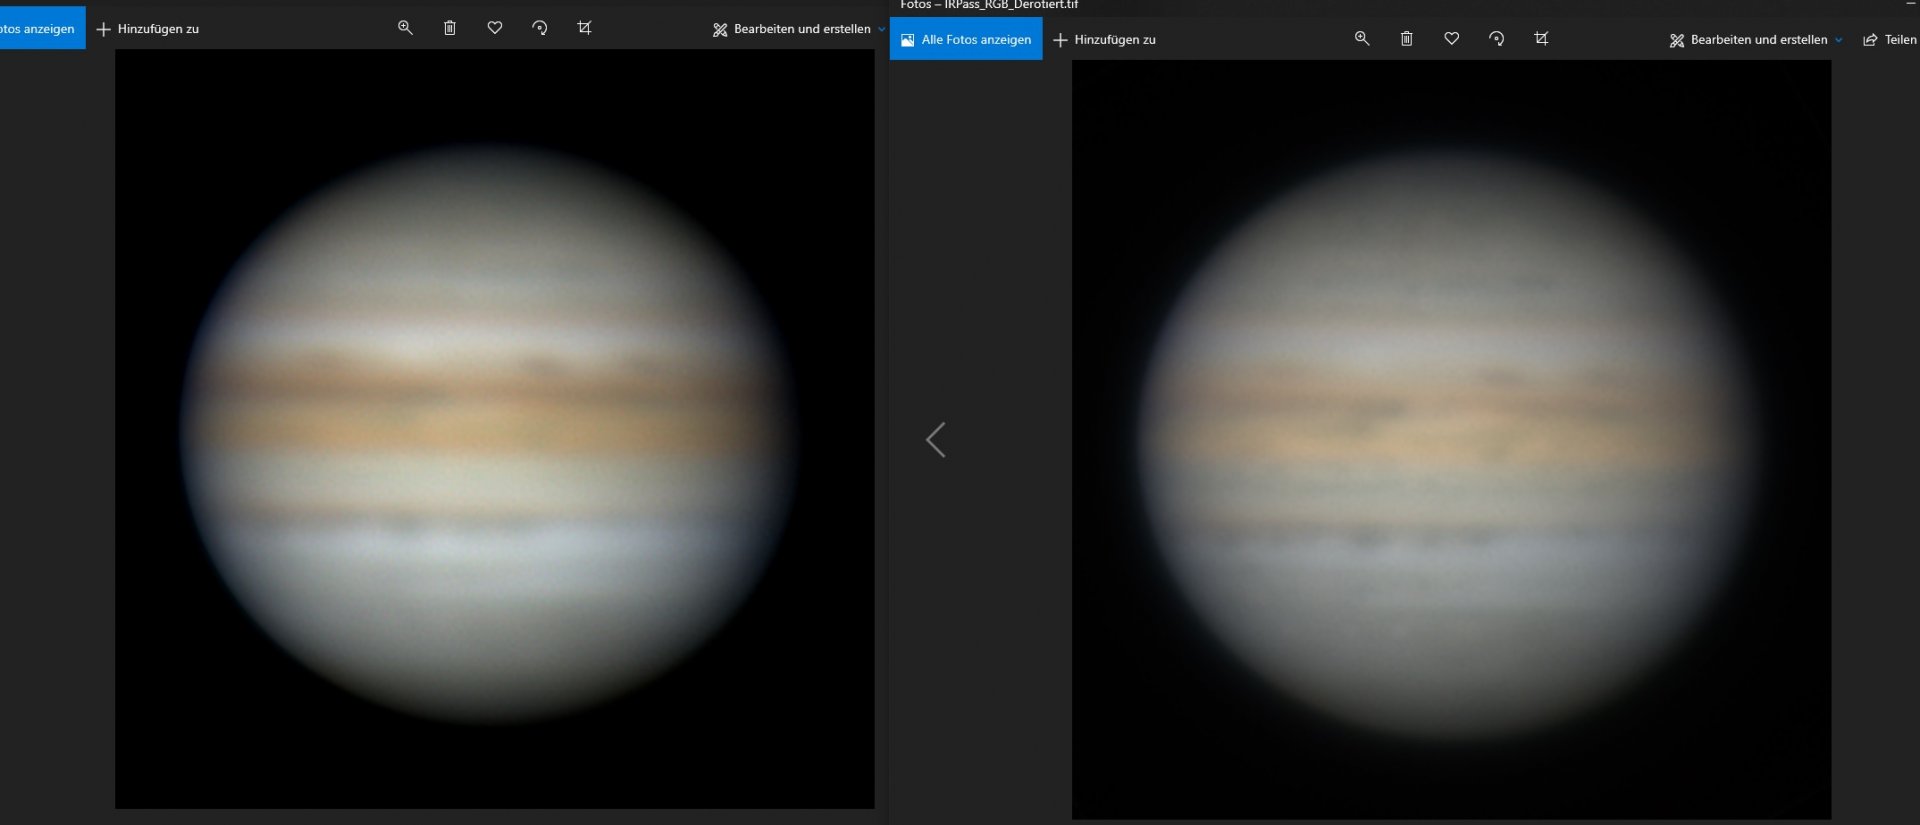Click 'Hinzufügen zu' in left window
Viewport: 1920px width, 825px height.
point(148,29)
